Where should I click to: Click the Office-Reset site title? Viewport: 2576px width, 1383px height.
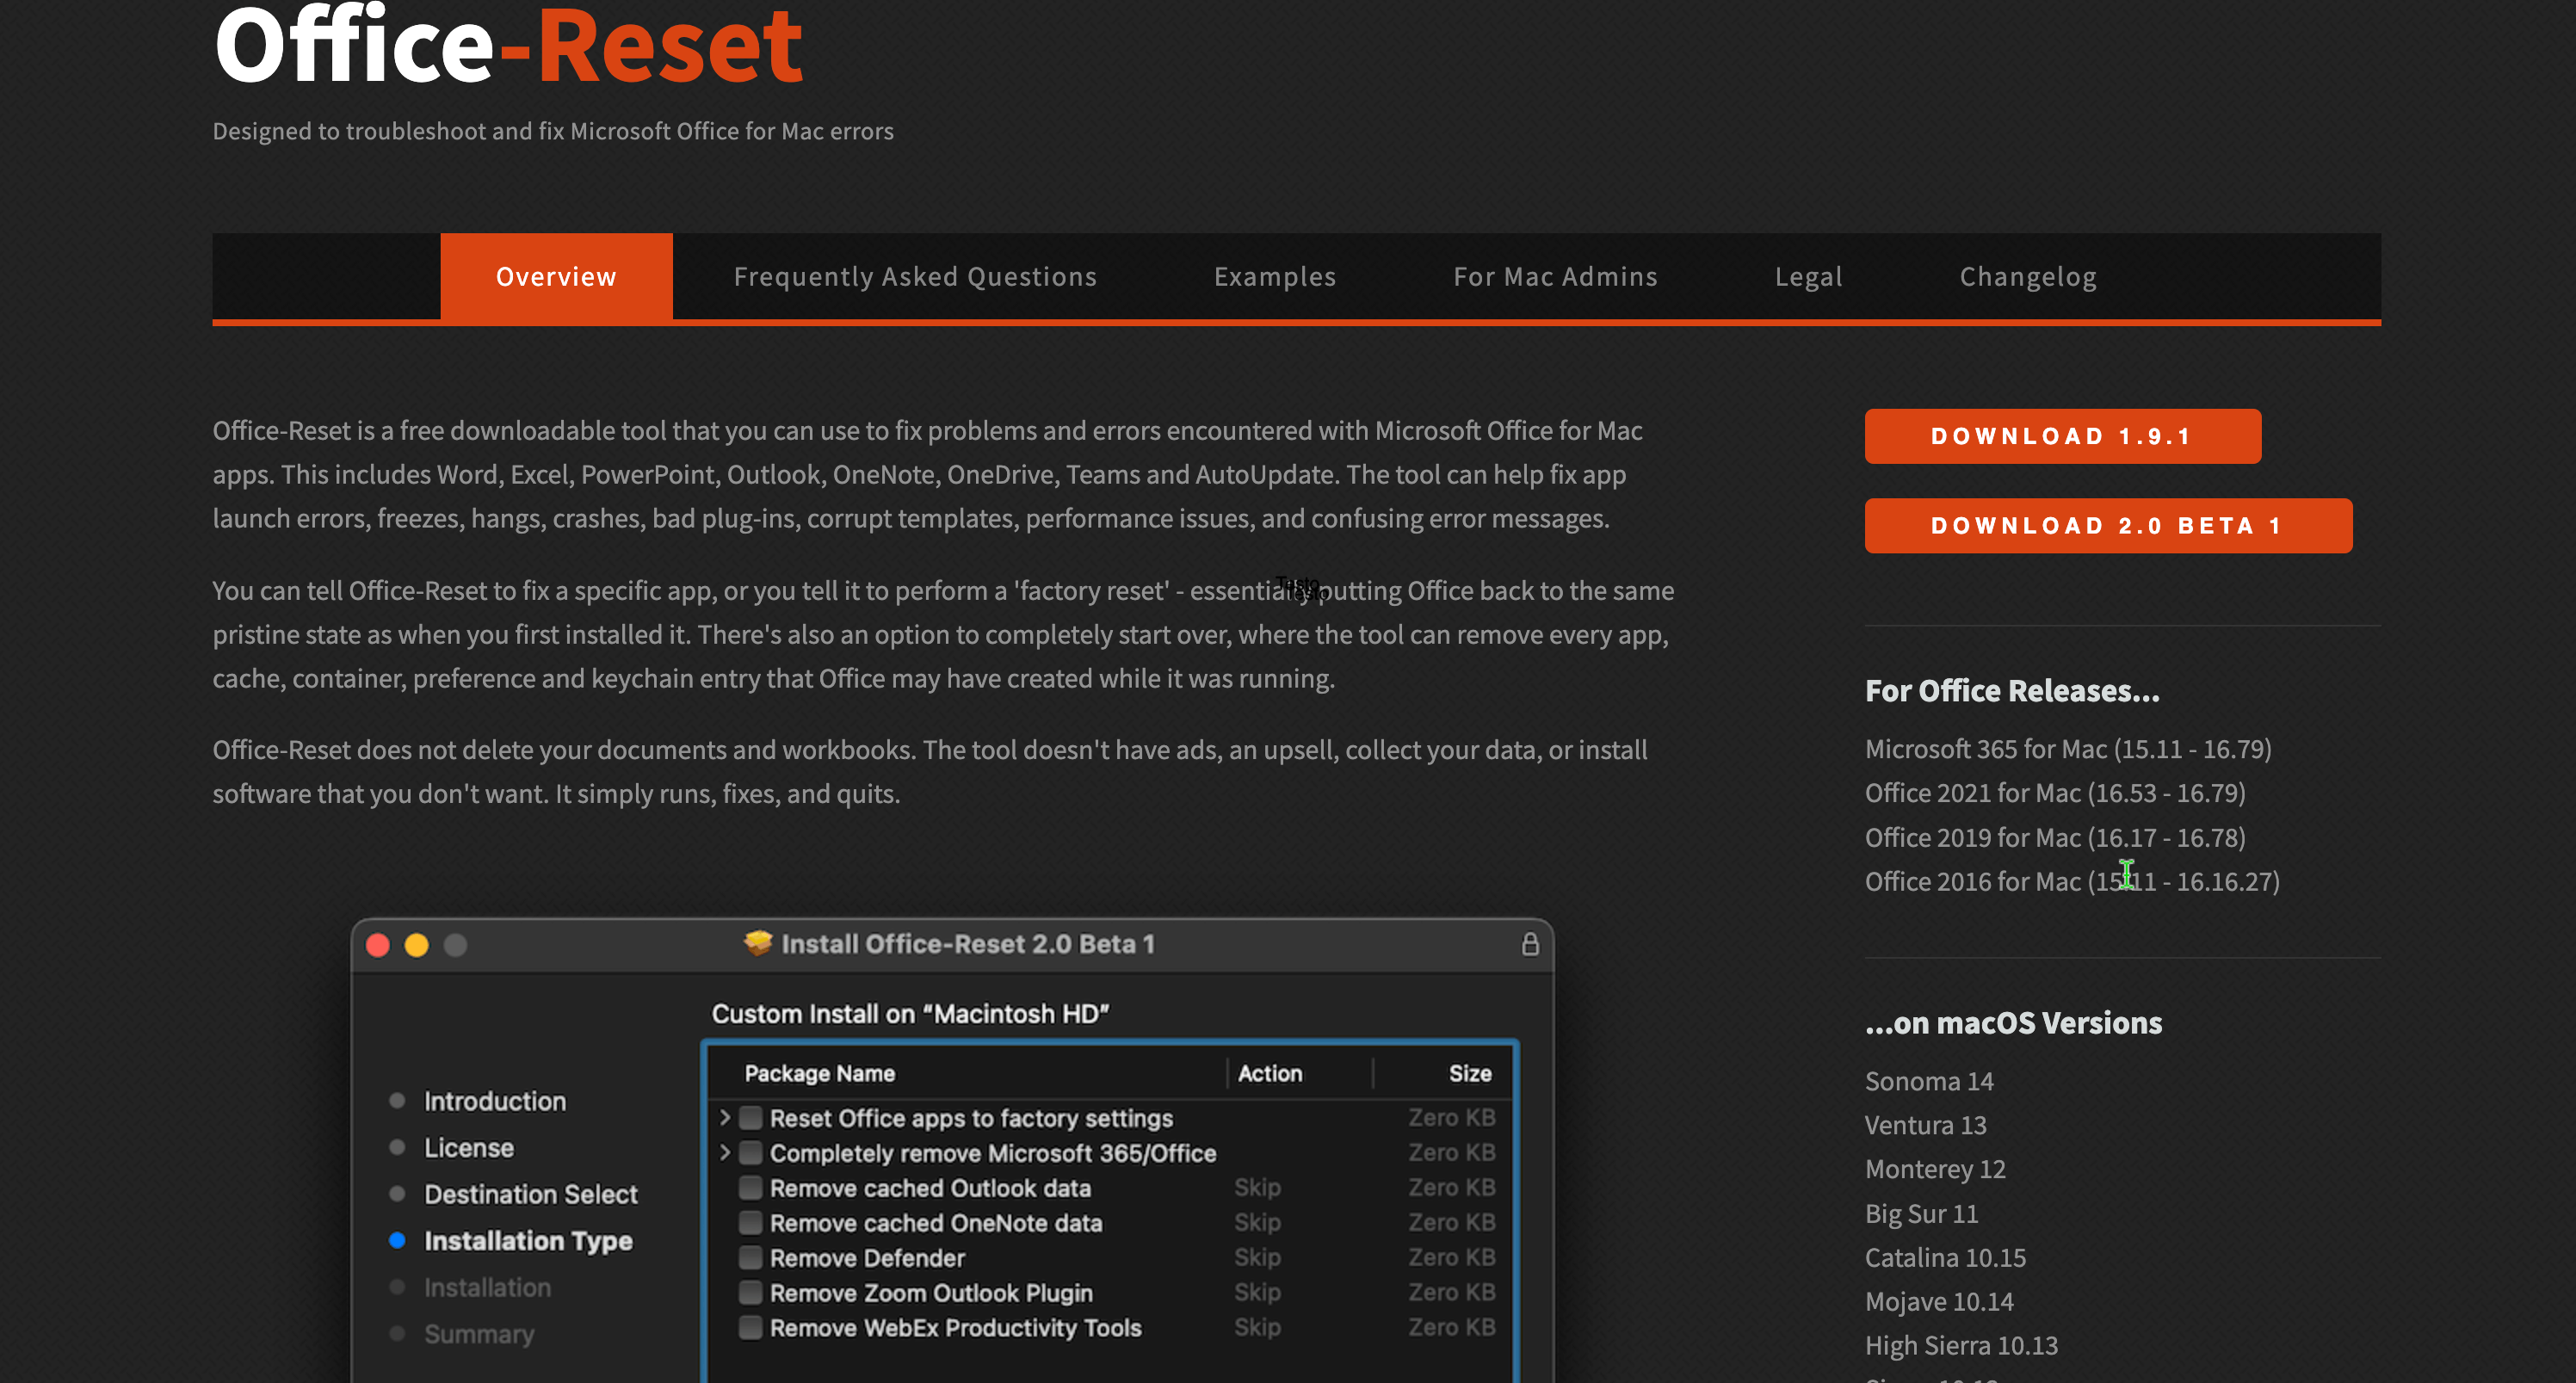[508, 45]
